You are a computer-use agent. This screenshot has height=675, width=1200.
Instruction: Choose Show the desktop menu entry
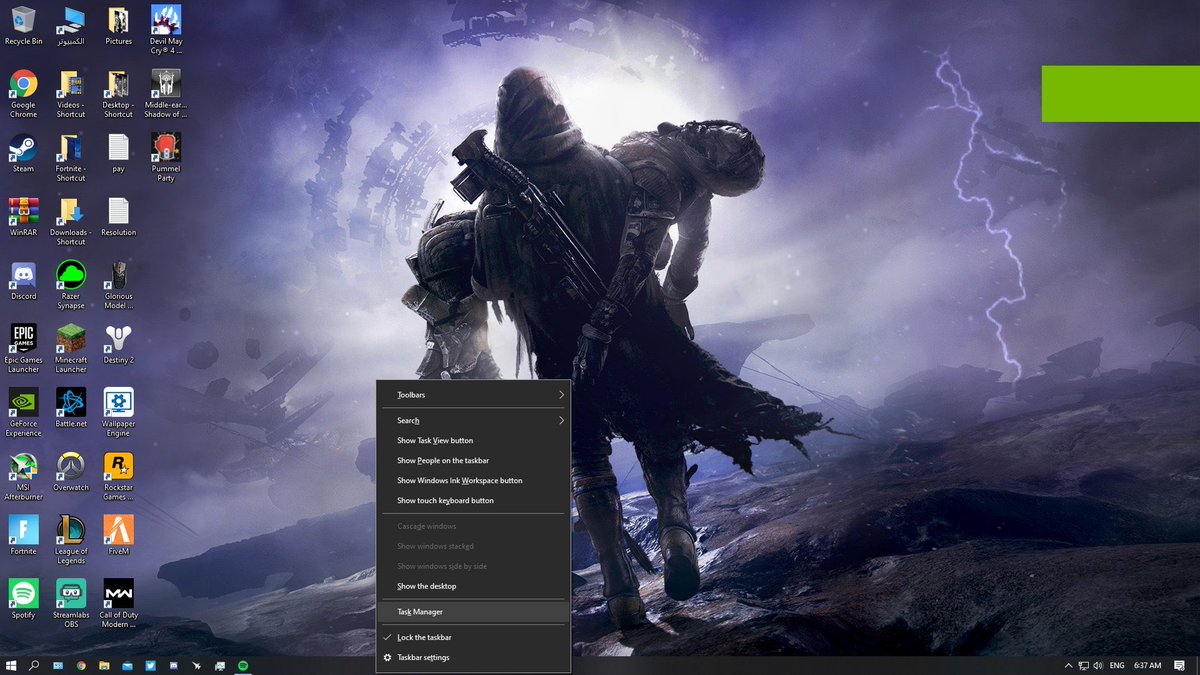(473, 586)
